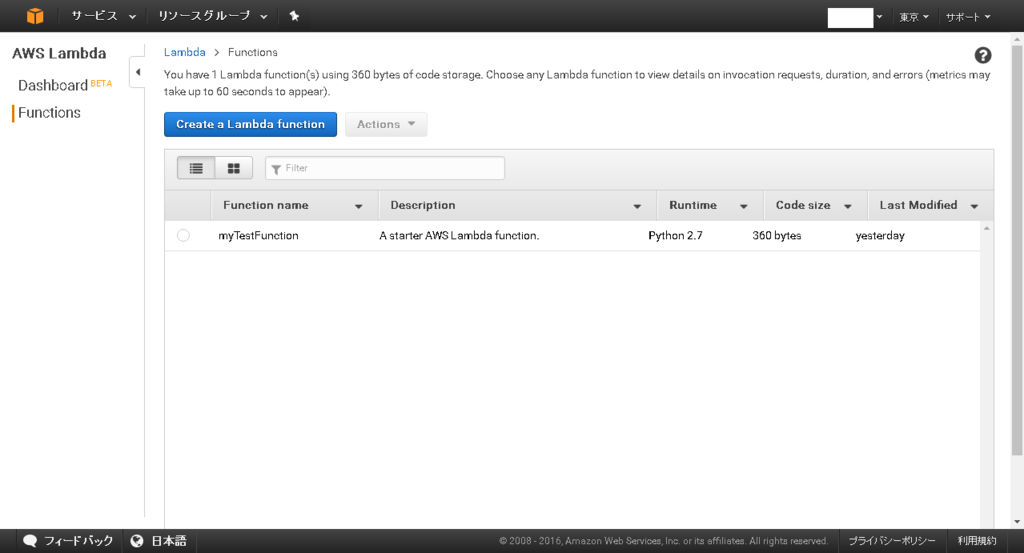This screenshot has width=1024, height=553.
Task: Switch to grid view icon
Action: pos(234,168)
